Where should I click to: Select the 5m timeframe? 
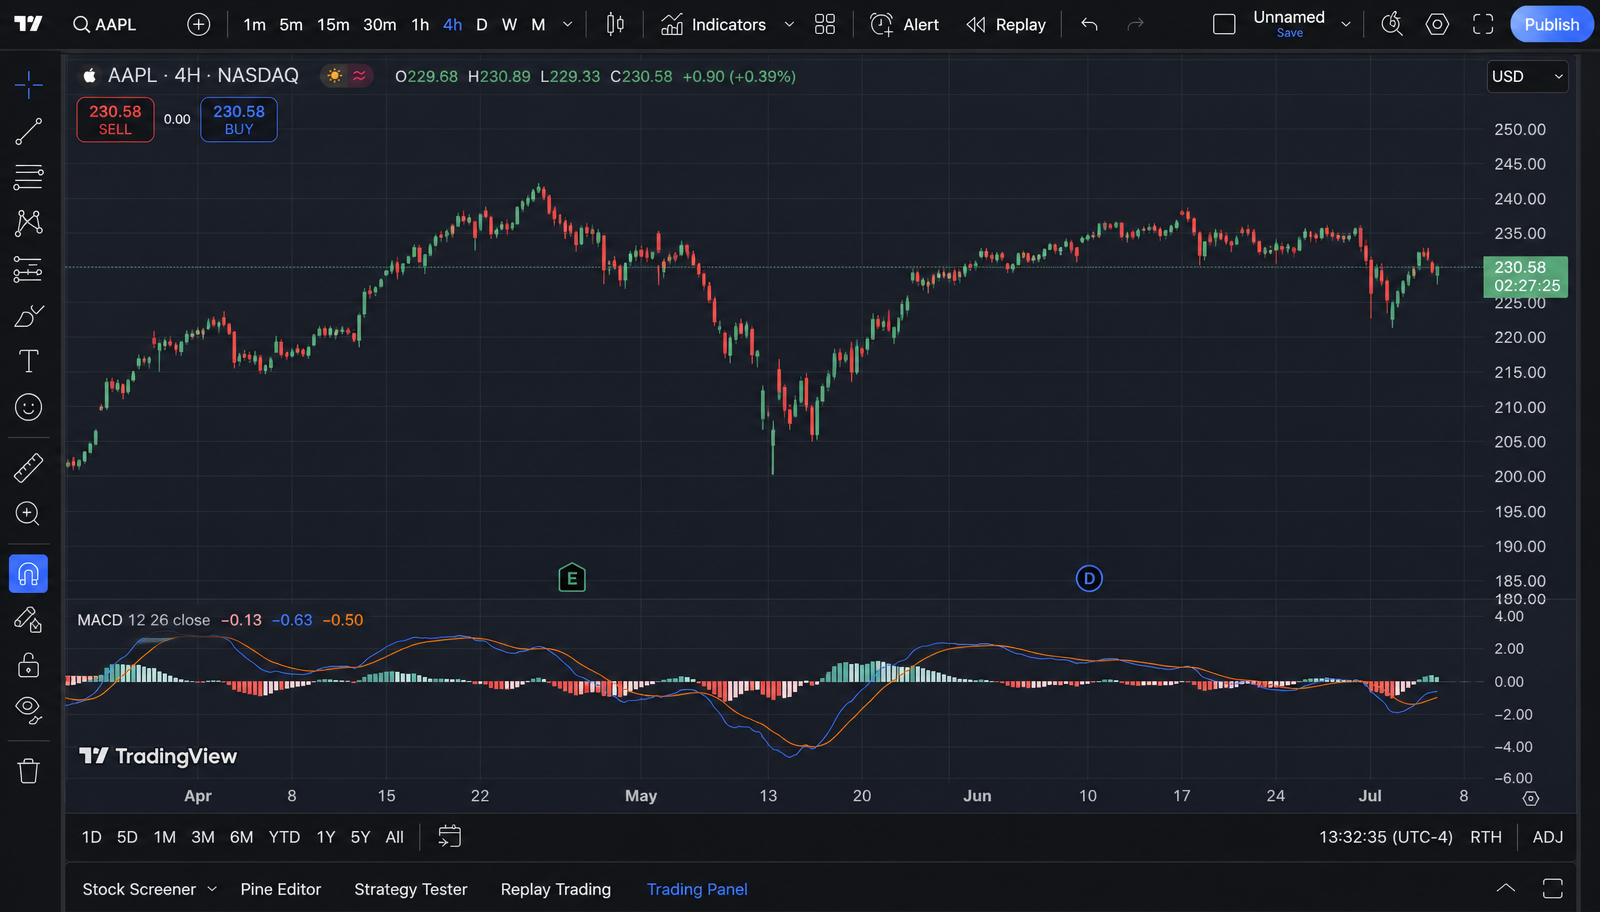click(291, 24)
